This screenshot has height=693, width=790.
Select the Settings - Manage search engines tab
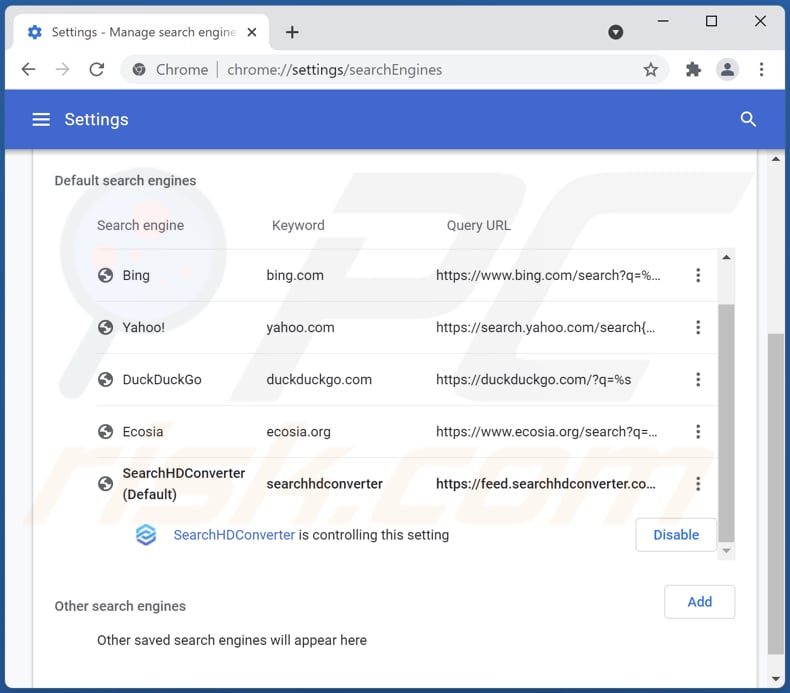(x=140, y=32)
